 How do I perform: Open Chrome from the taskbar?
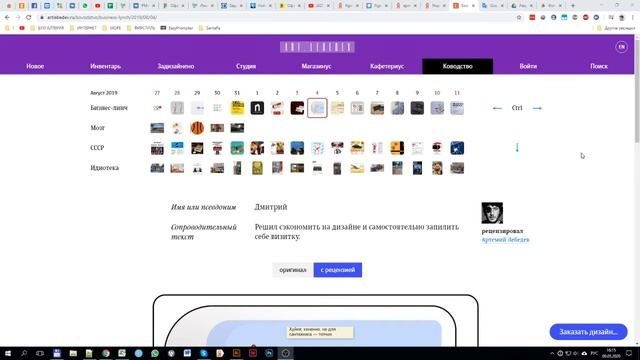click(106, 353)
